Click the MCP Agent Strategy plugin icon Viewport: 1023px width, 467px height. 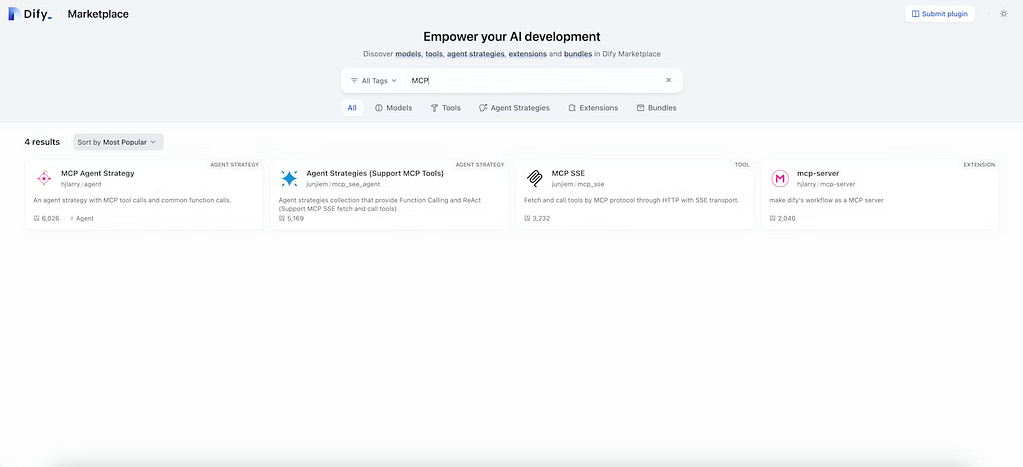pyautogui.click(x=44, y=178)
